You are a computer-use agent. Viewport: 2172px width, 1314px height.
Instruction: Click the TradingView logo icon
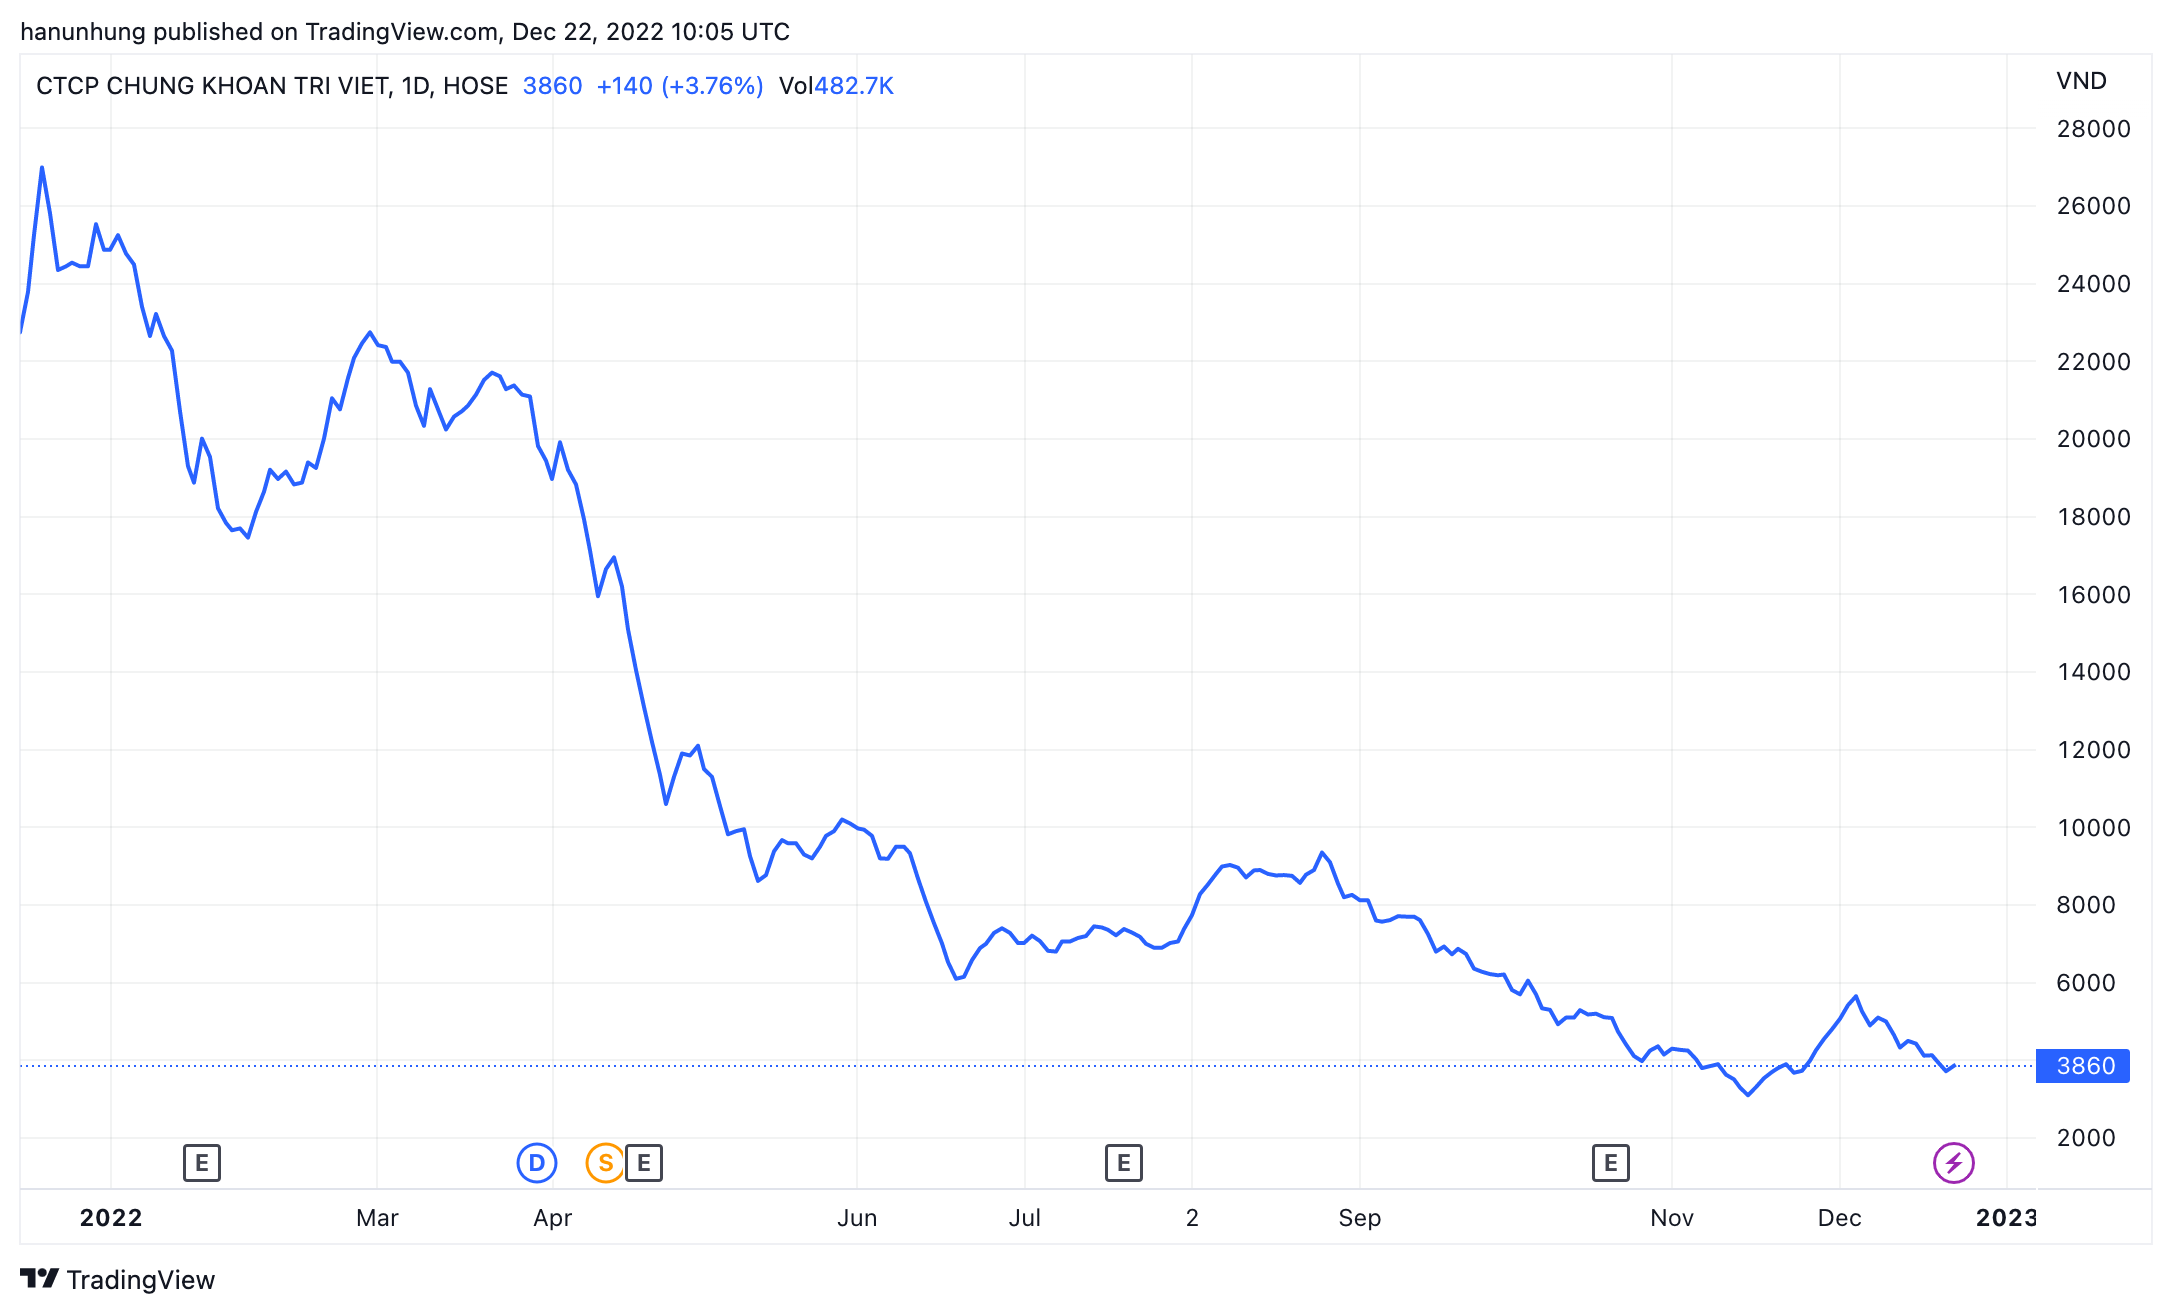coord(40,1279)
